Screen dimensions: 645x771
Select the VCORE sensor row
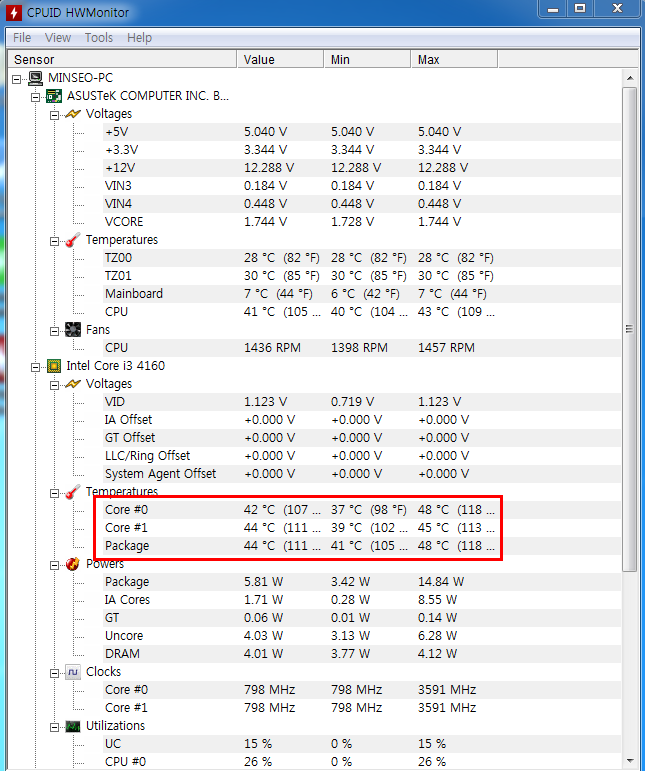coord(362,222)
